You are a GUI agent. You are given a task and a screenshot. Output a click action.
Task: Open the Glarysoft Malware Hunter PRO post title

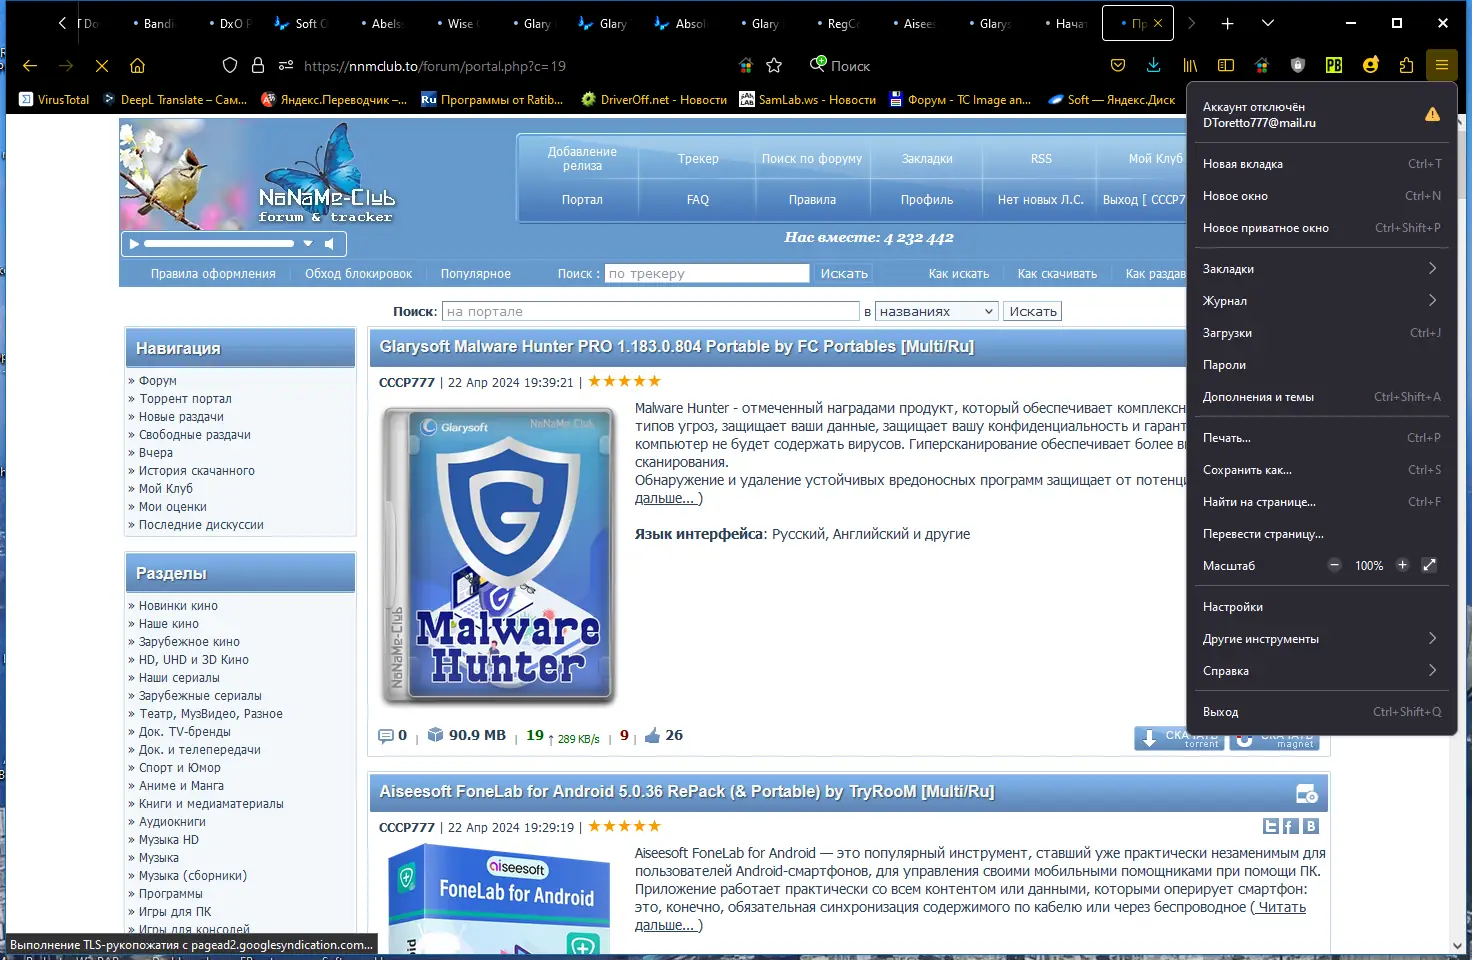[x=676, y=347]
